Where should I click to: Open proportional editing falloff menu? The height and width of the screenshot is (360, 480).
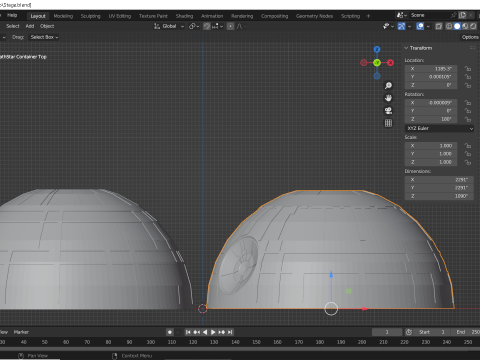pyautogui.click(x=241, y=26)
